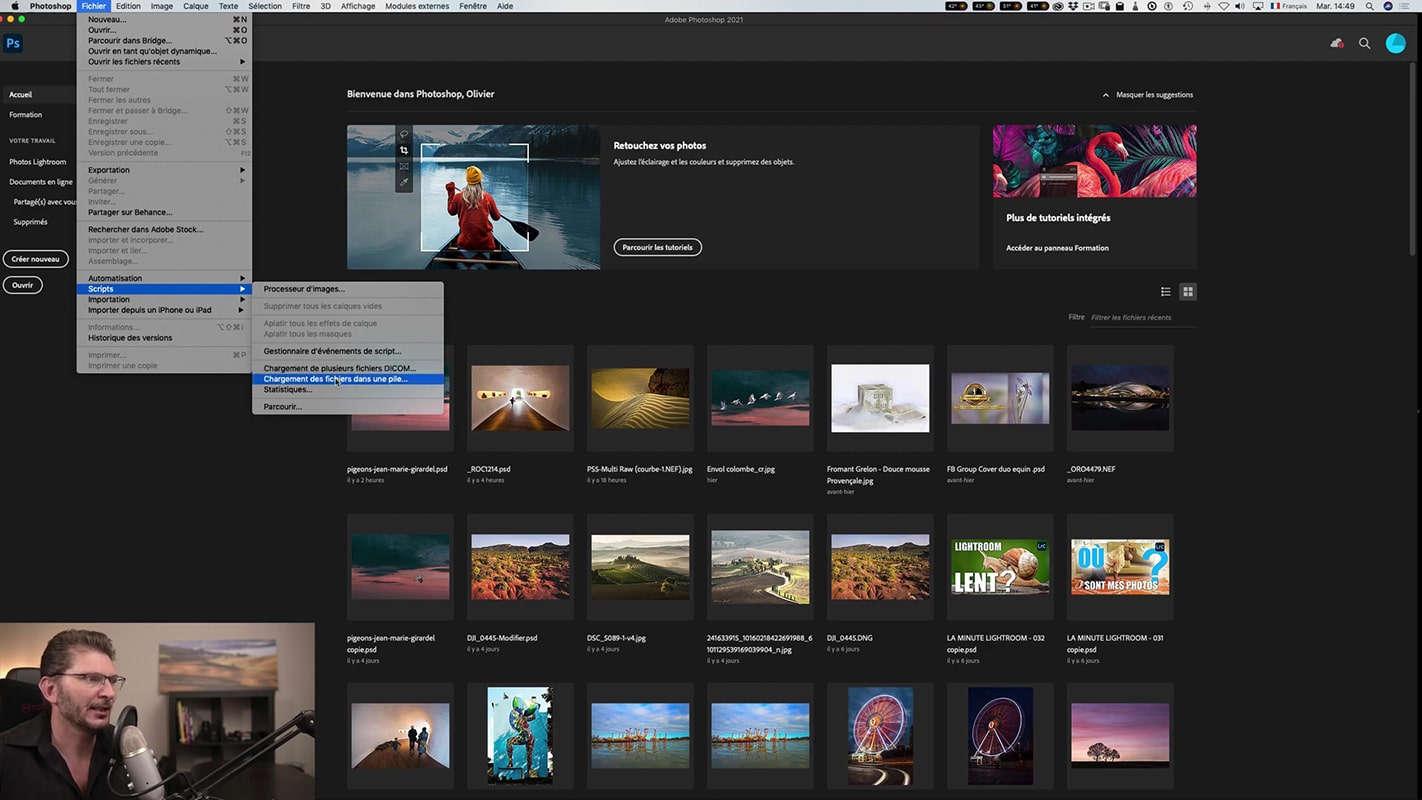Viewport: 1422px width, 800px height.
Task: Go to Formation in left sidebar
Action: (x=26, y=115)
